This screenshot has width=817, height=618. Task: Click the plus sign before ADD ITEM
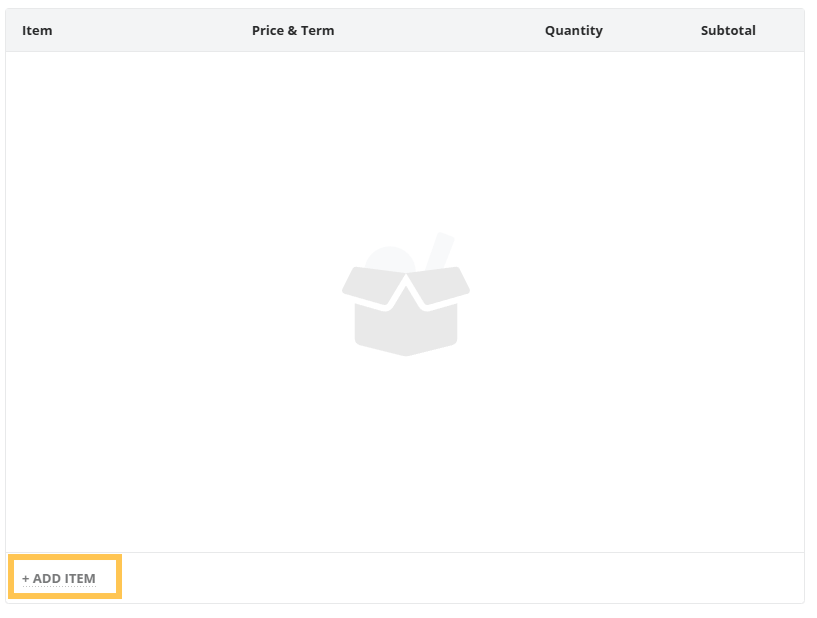(26, 579)
